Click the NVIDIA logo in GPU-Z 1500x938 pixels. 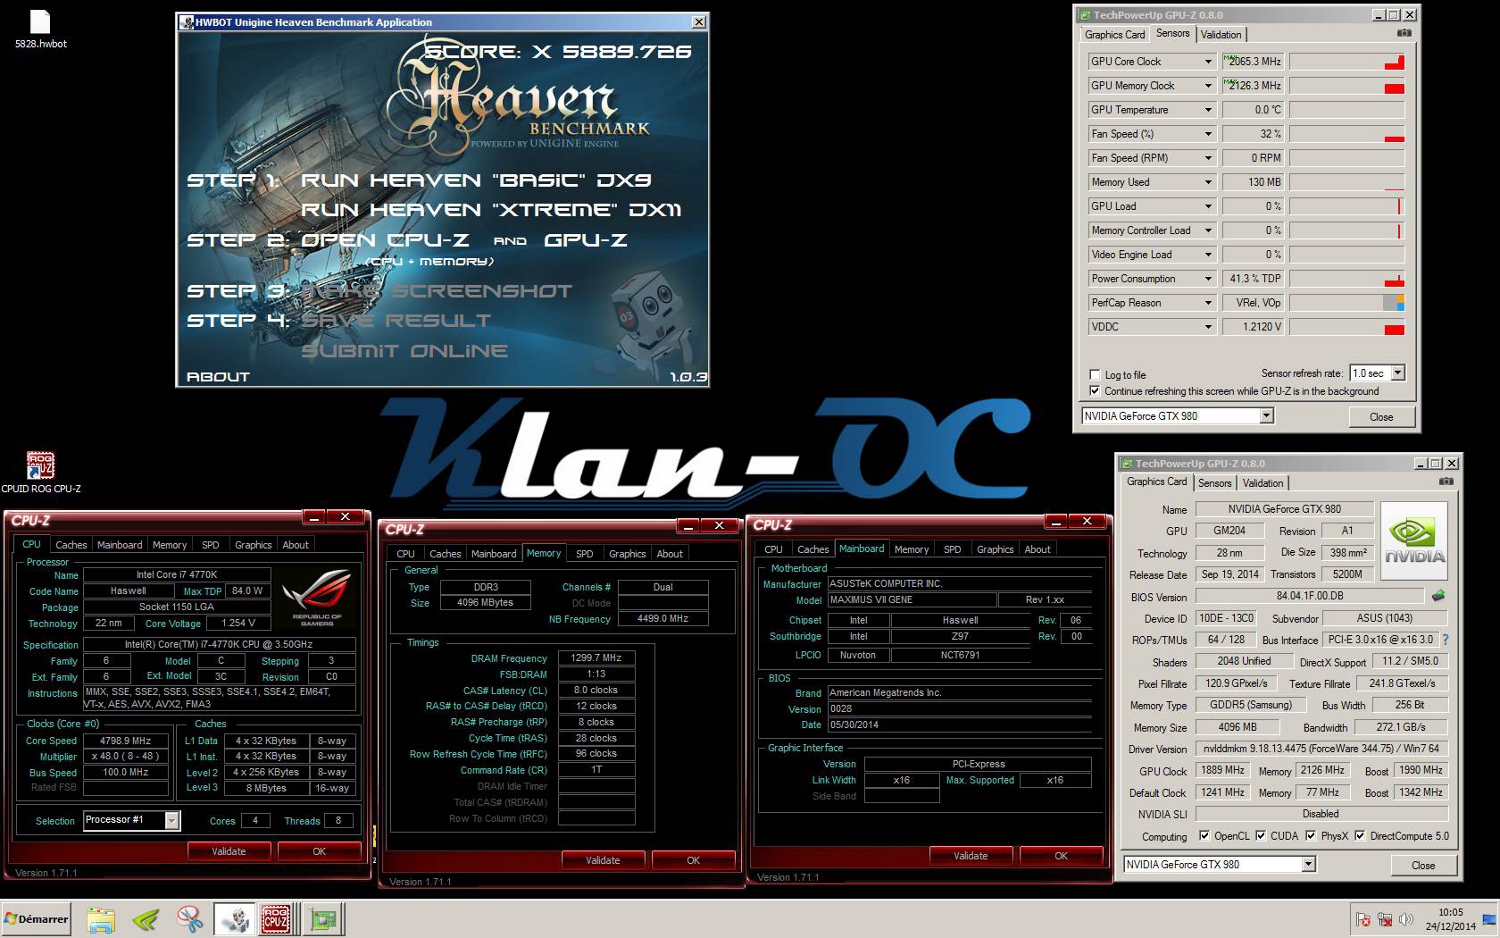click(1414, 540)
